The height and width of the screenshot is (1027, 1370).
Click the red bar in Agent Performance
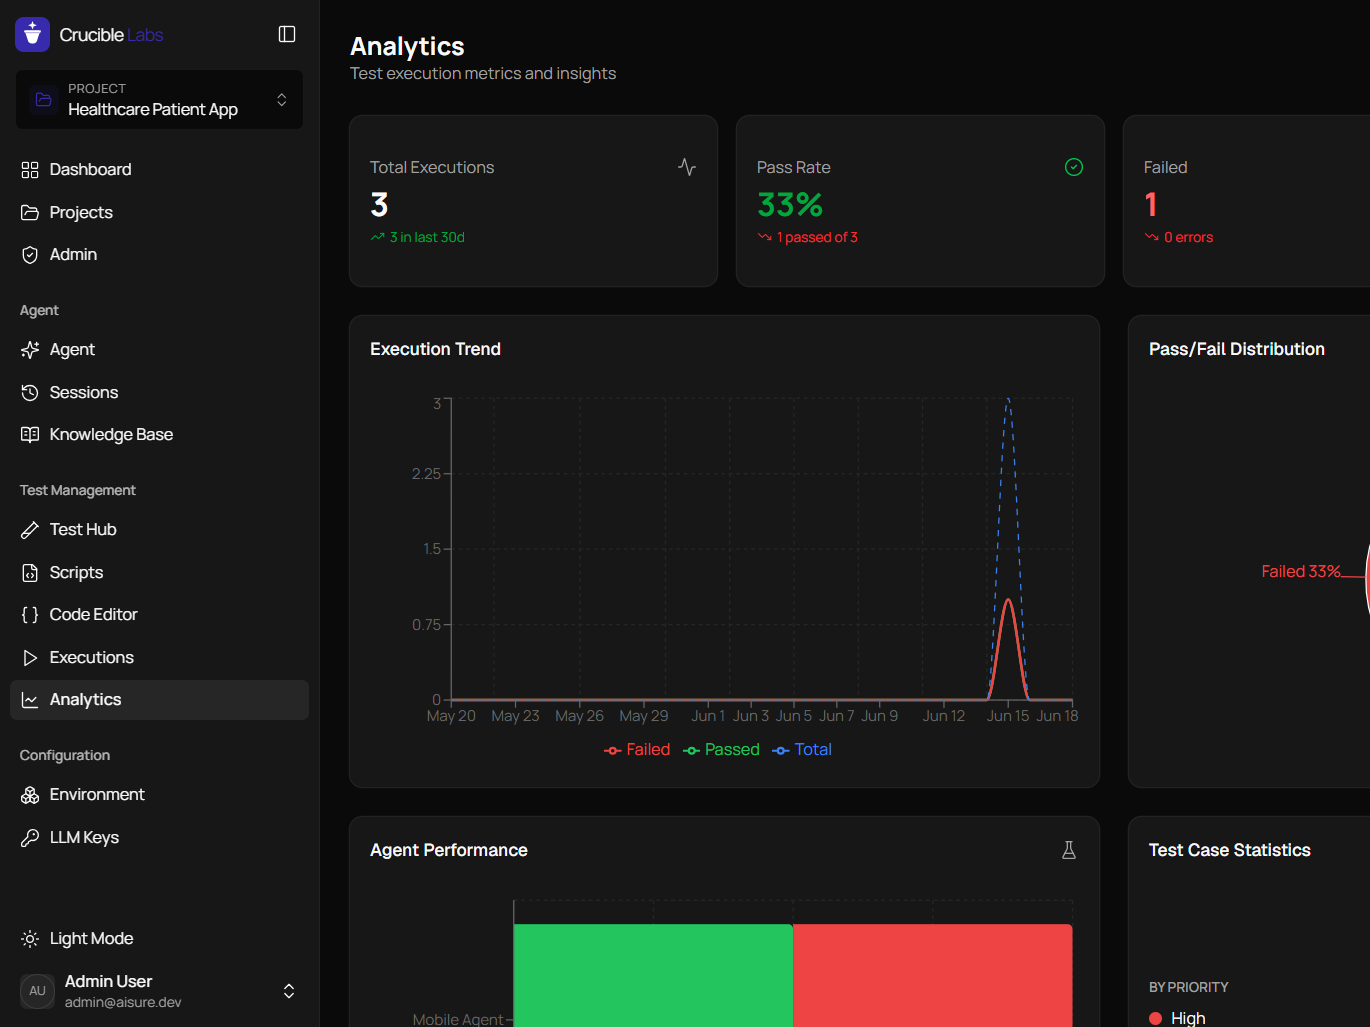933,975
